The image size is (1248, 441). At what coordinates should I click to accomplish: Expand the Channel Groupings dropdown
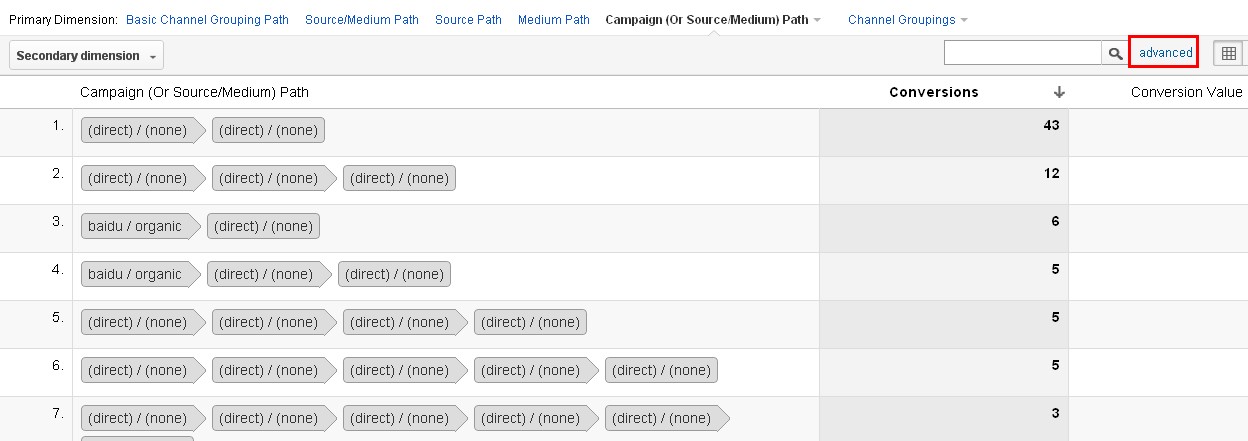(908, 20)
